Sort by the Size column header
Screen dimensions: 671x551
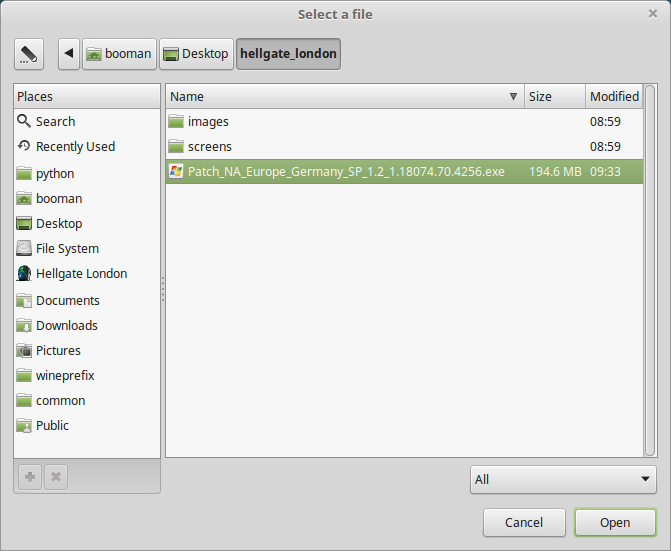[555, 96]
